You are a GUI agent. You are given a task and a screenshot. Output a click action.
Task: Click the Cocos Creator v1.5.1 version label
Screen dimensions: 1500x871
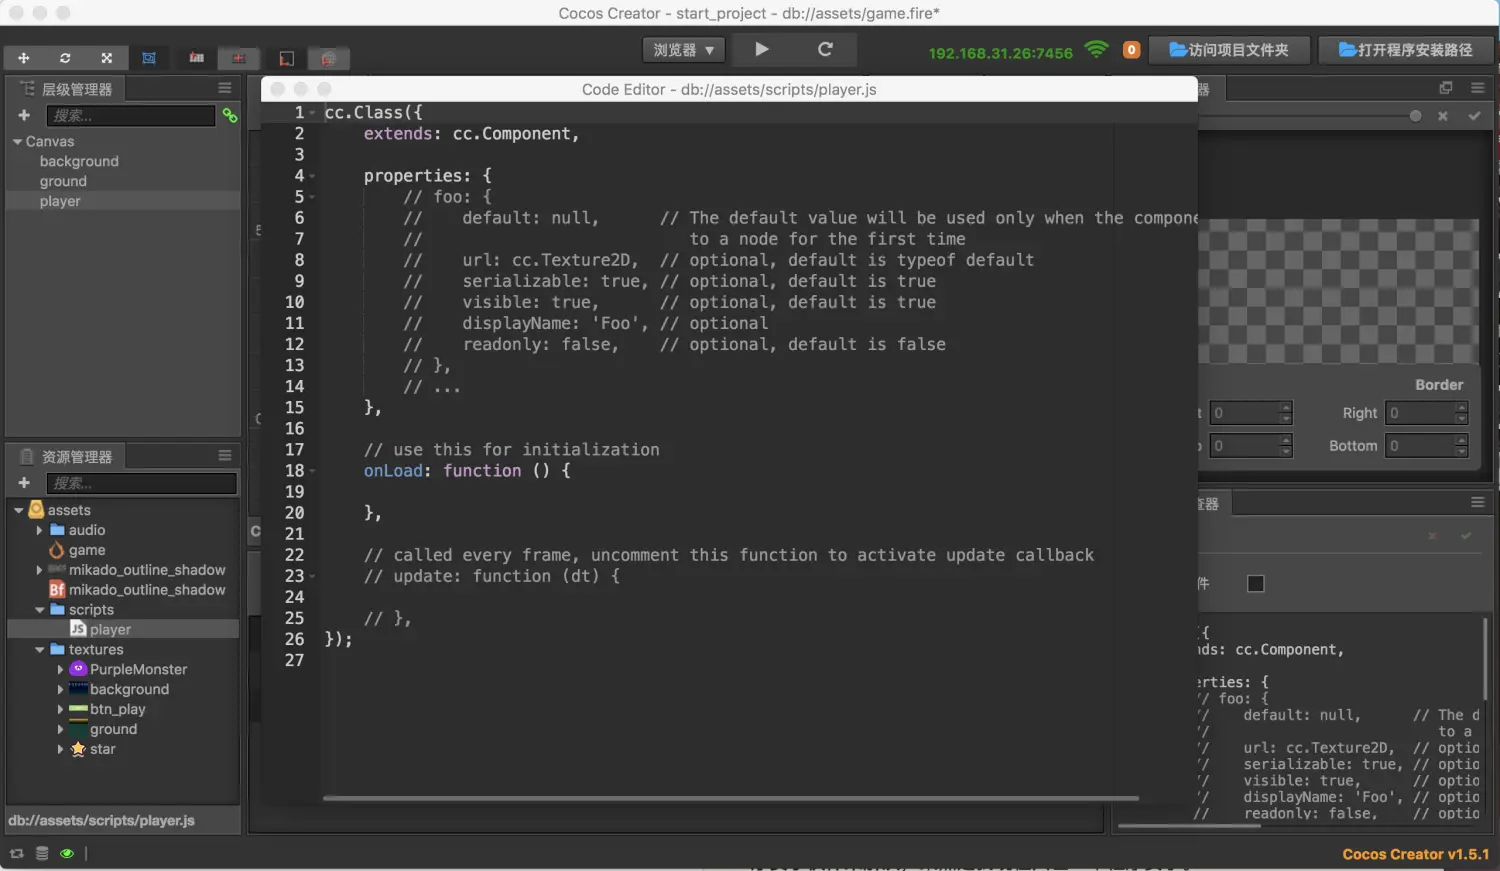point(1415,854)
